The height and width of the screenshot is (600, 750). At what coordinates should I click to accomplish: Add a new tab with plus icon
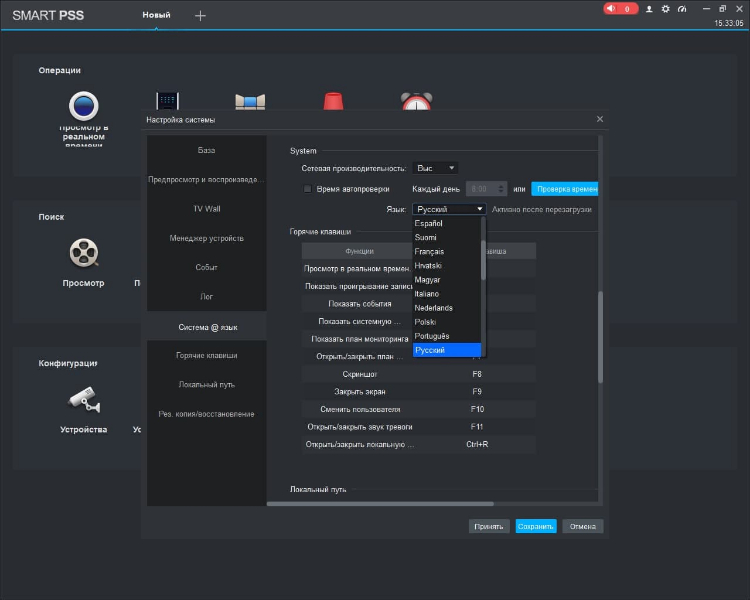[200, 16]
